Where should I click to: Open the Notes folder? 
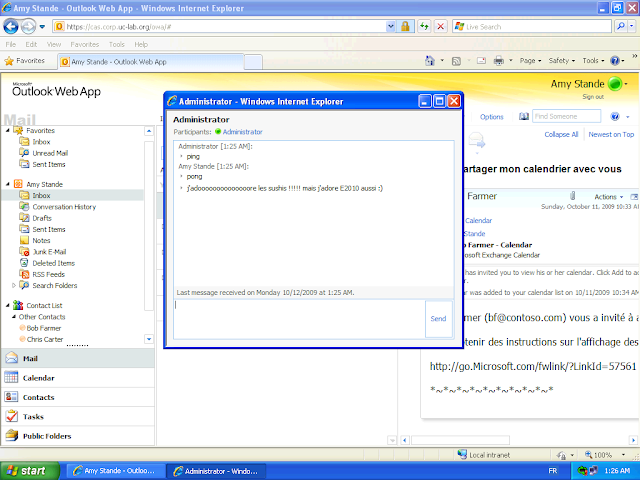click(x=41, y=240)
